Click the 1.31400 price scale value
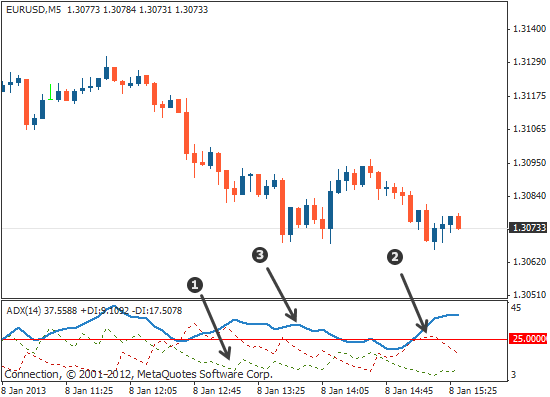The image size is (550, 397). 530,29
